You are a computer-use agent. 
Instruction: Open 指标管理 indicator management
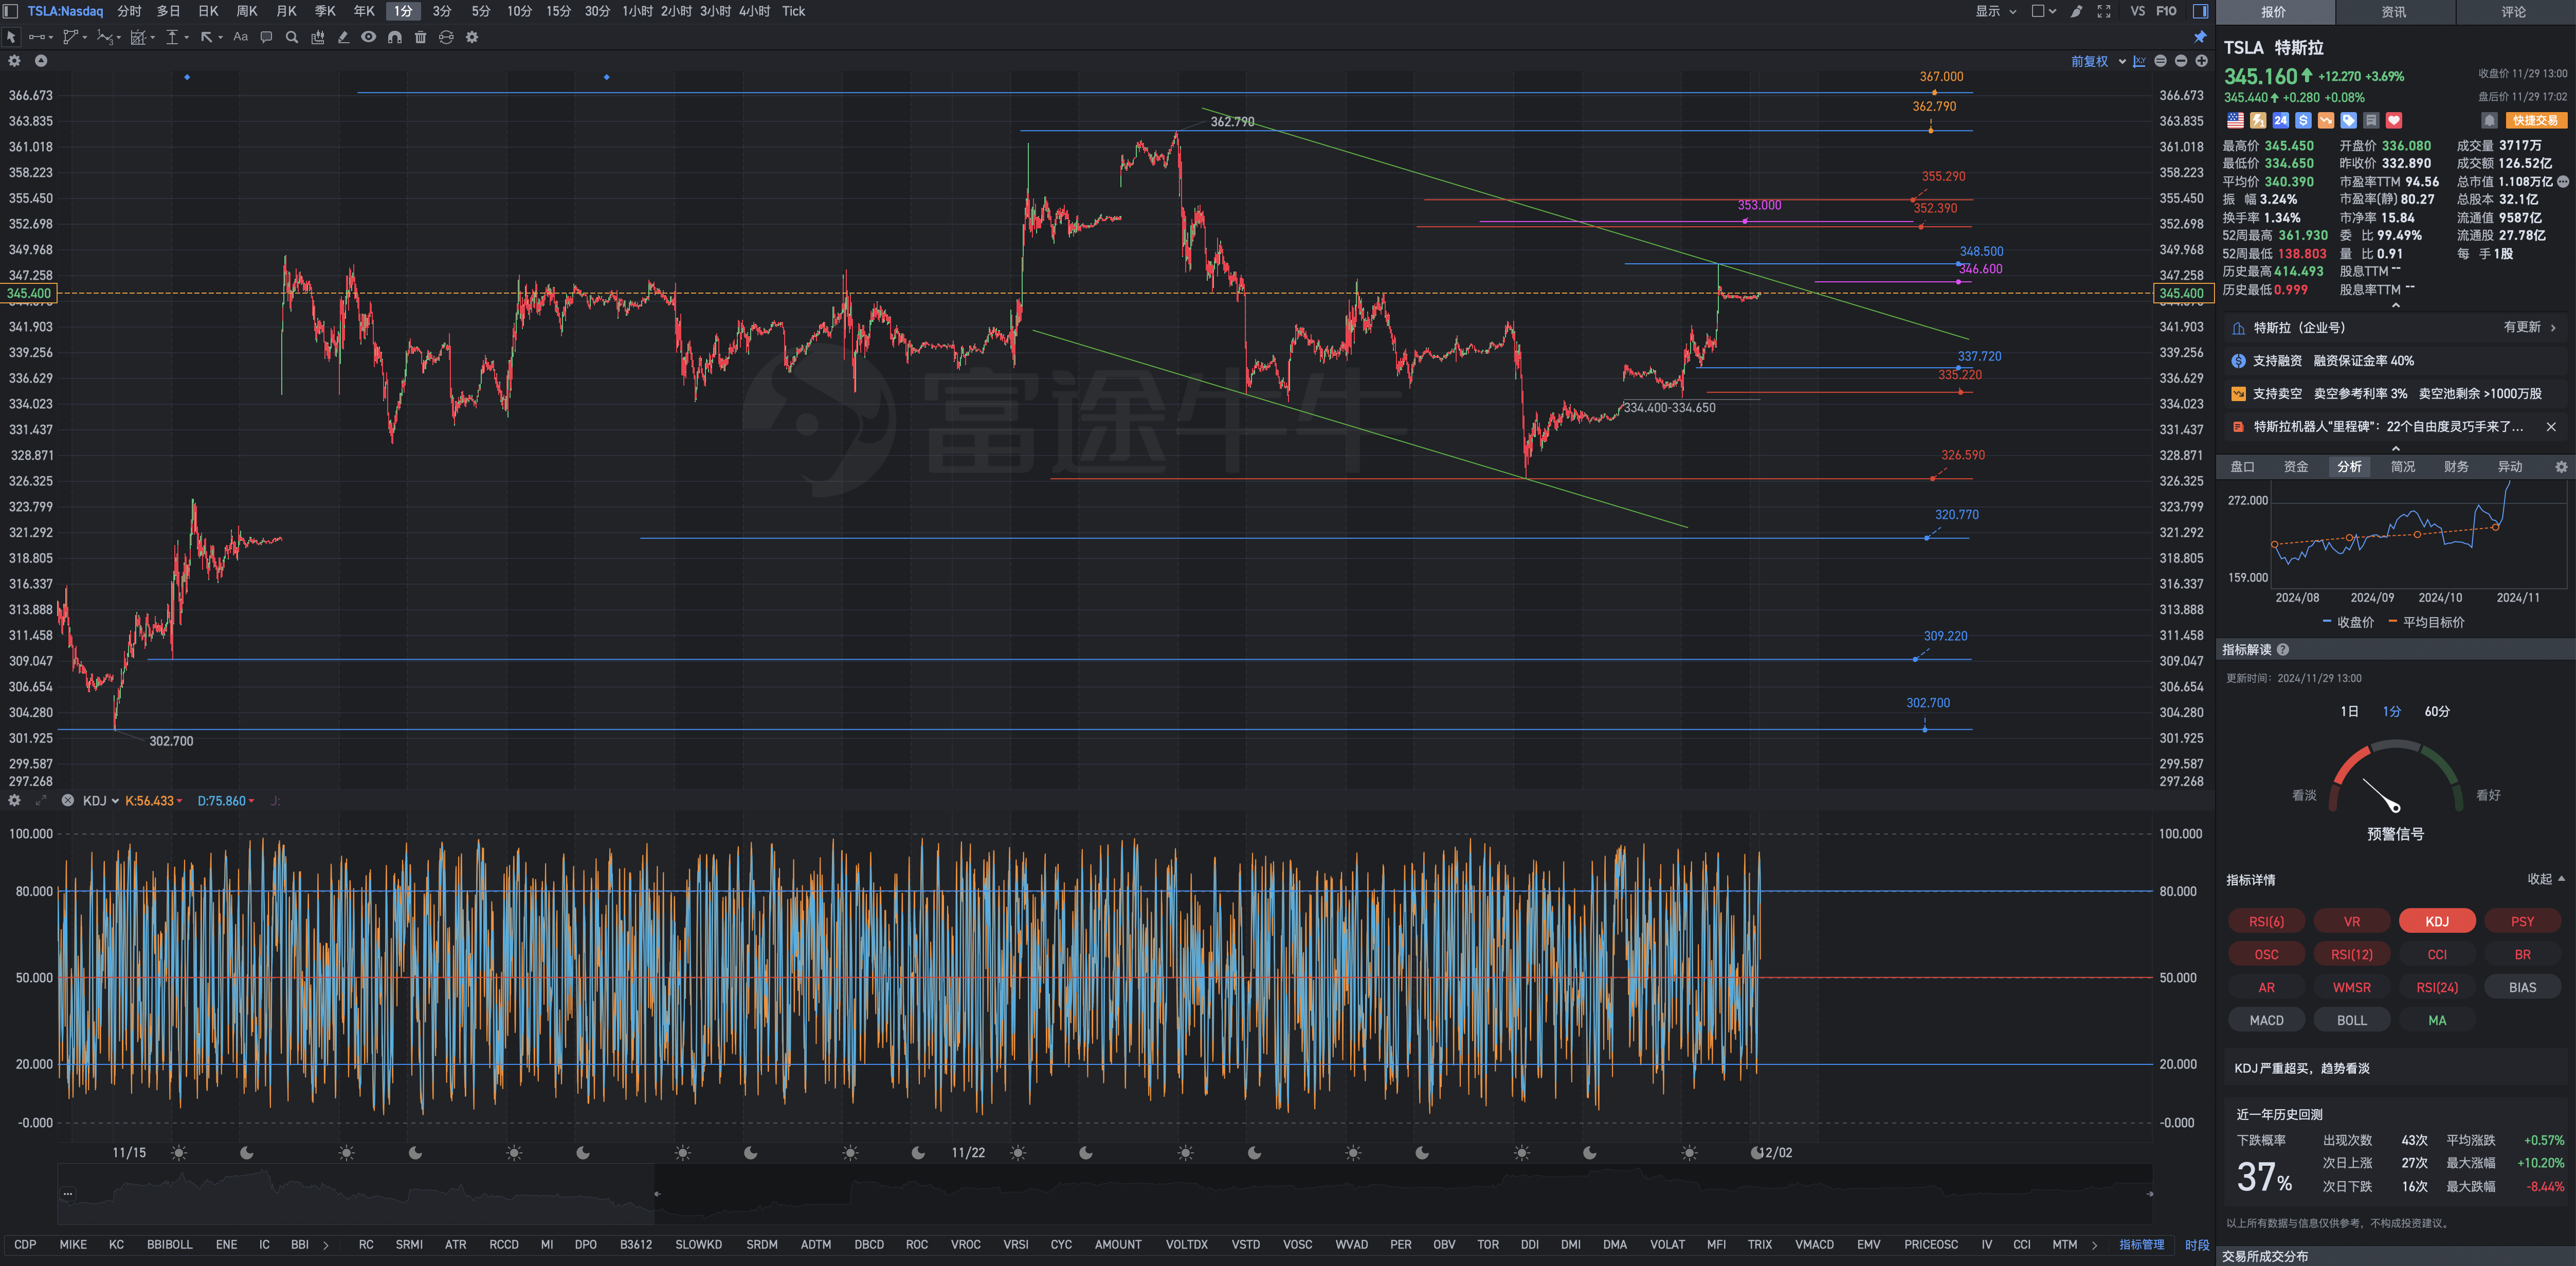2141,1245
